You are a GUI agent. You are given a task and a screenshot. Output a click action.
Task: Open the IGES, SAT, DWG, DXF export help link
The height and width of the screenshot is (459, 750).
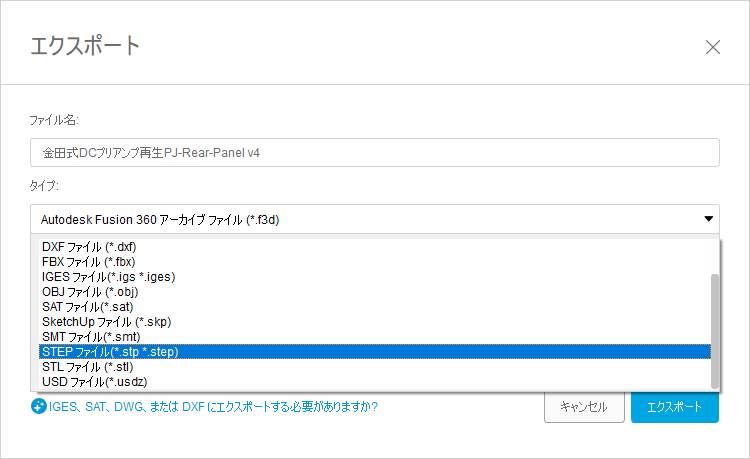click(x=213, y=407)
